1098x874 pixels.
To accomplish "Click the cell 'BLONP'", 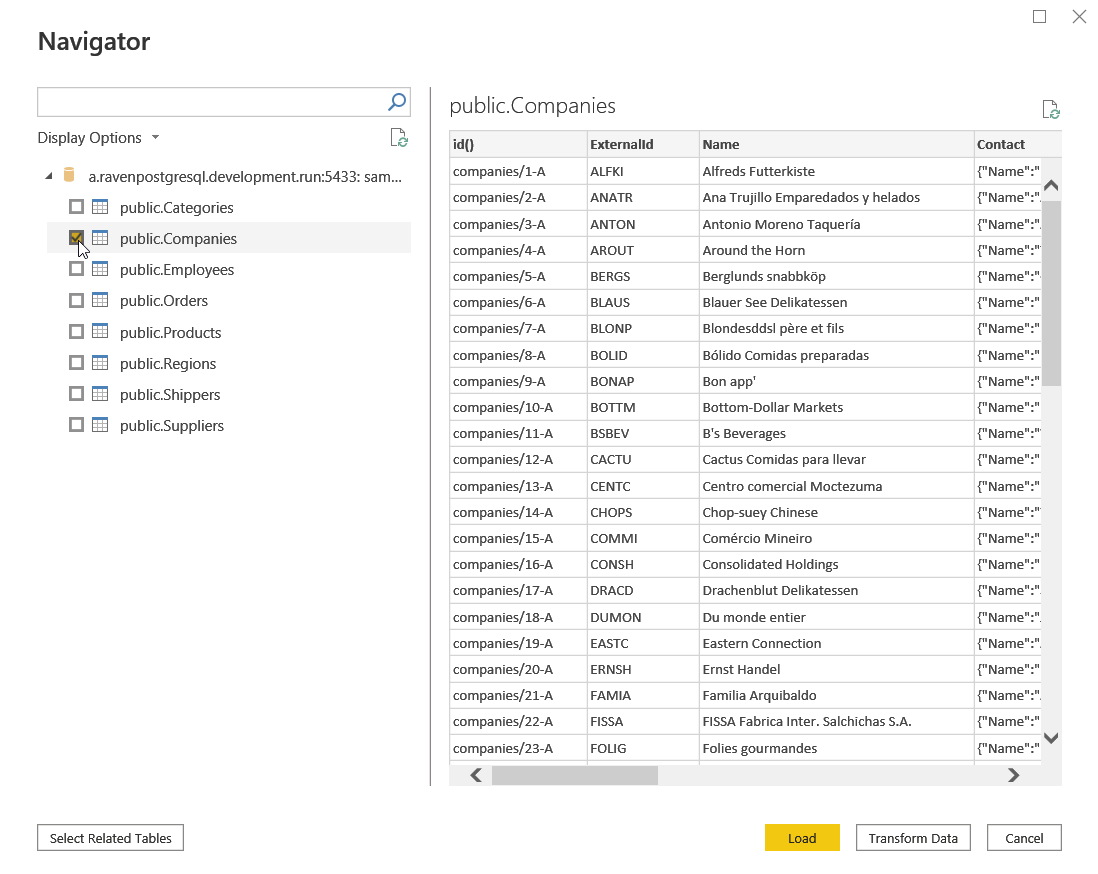I will click(643, 328).
